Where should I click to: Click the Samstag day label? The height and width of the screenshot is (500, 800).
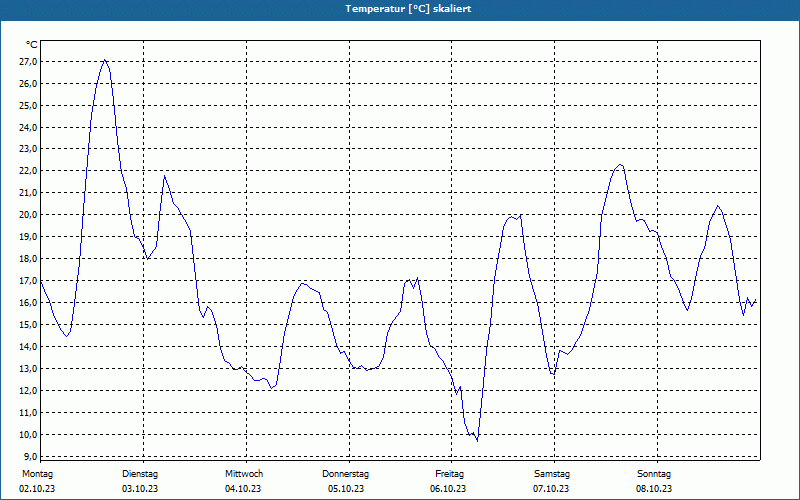click(x=552, y=474)
